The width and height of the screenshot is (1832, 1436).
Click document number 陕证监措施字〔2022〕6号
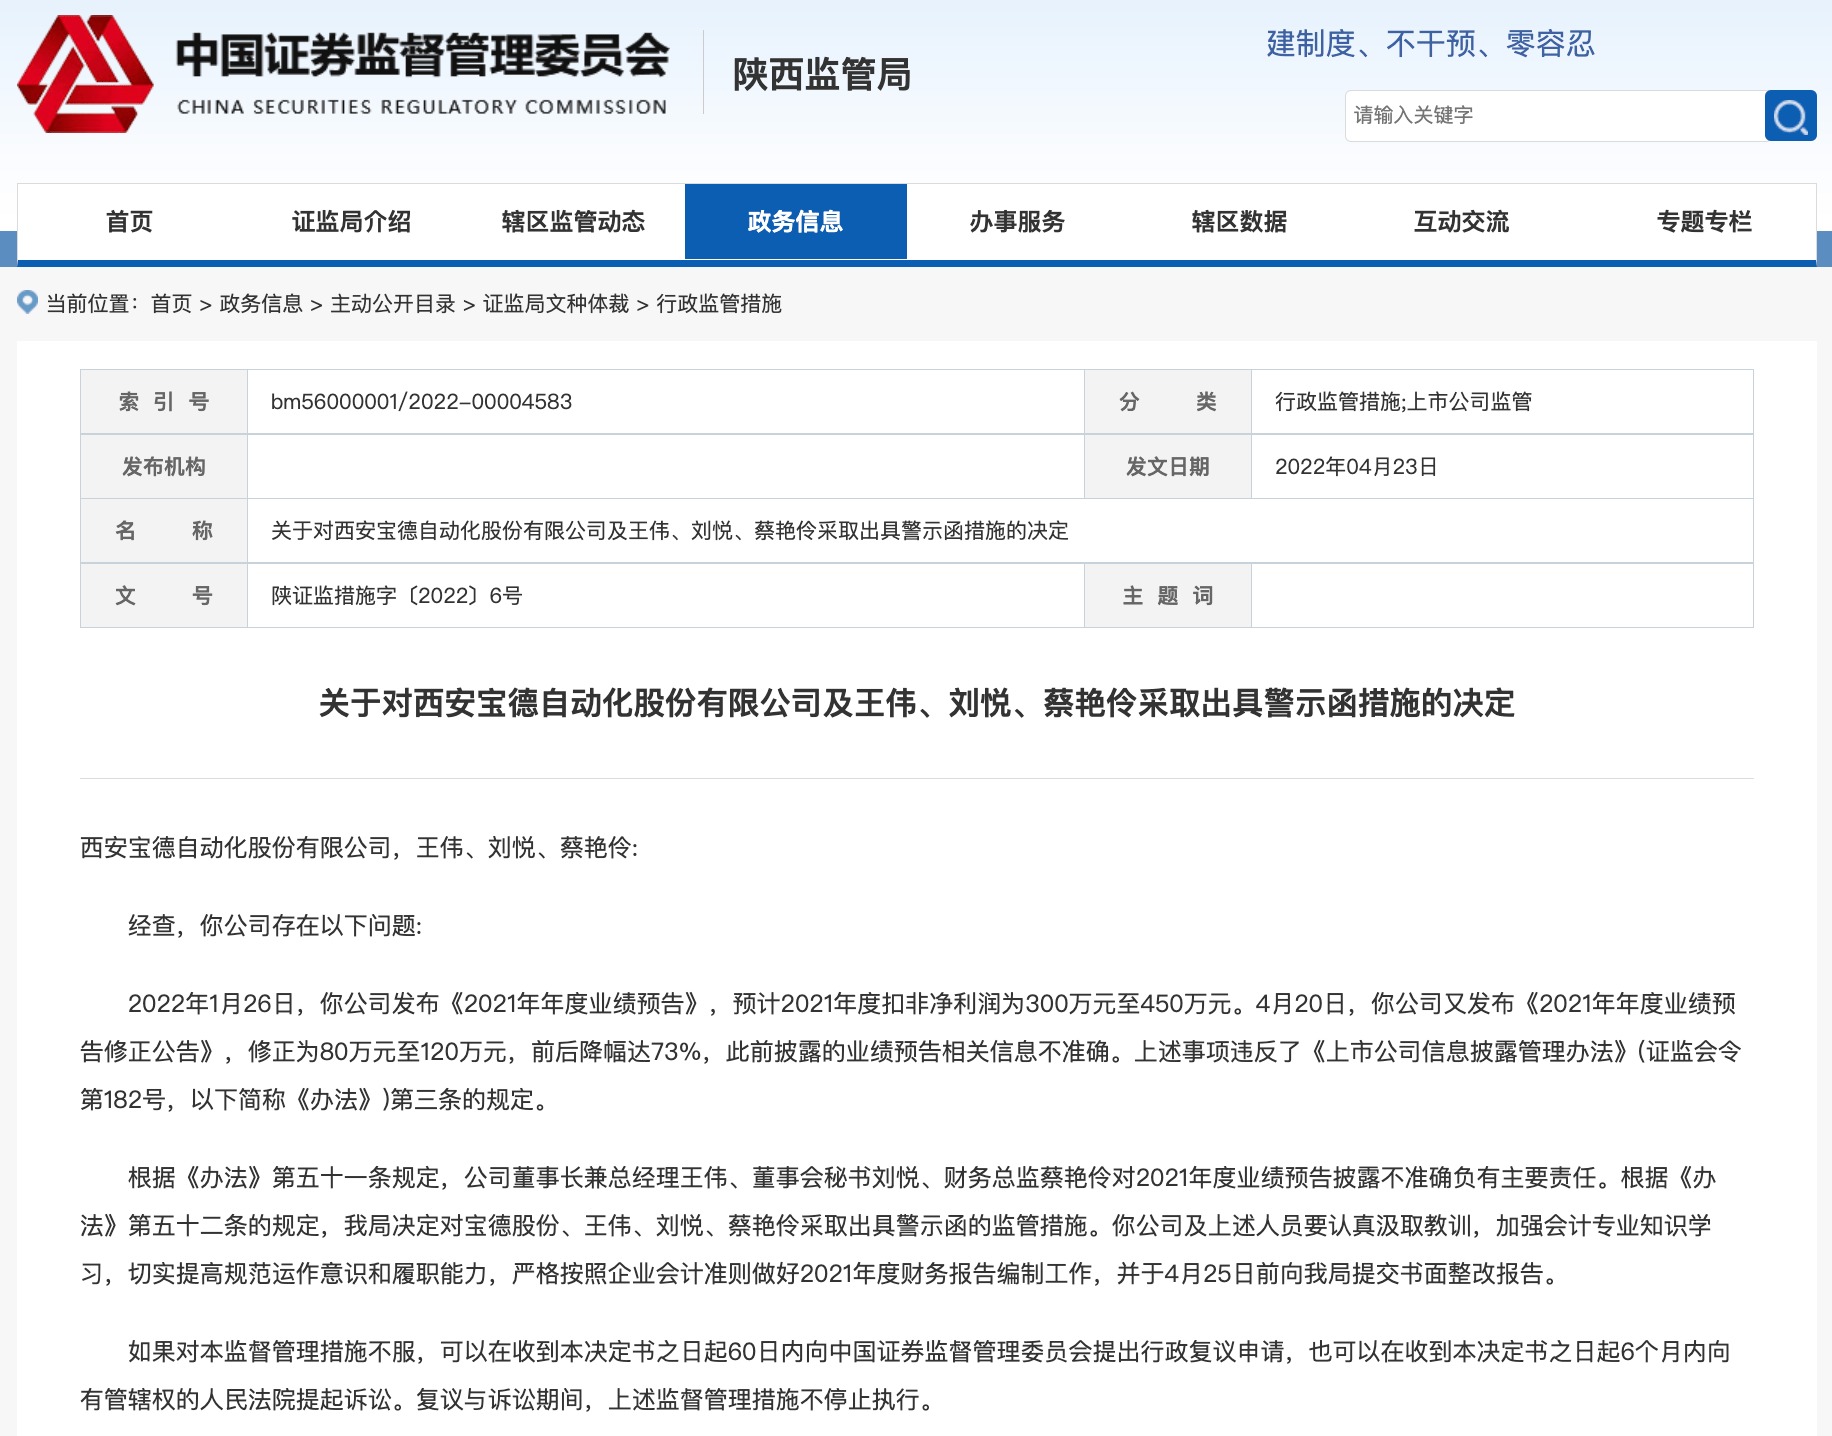[x=397, y=596]
